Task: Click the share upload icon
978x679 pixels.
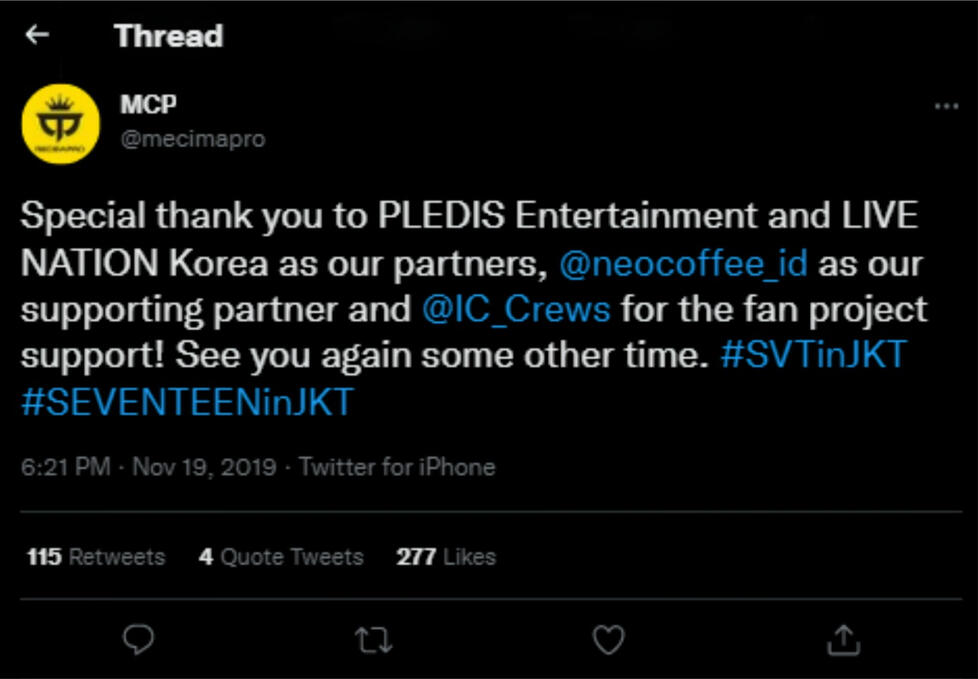Action: [843, 638]
